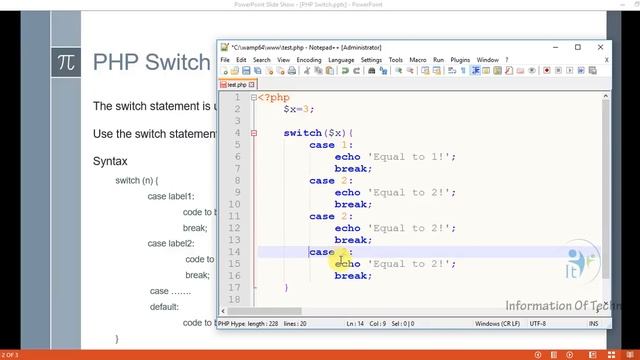Toggle the Show All Characters pilcrow icon
640x360 pixels.
[463, 71]
